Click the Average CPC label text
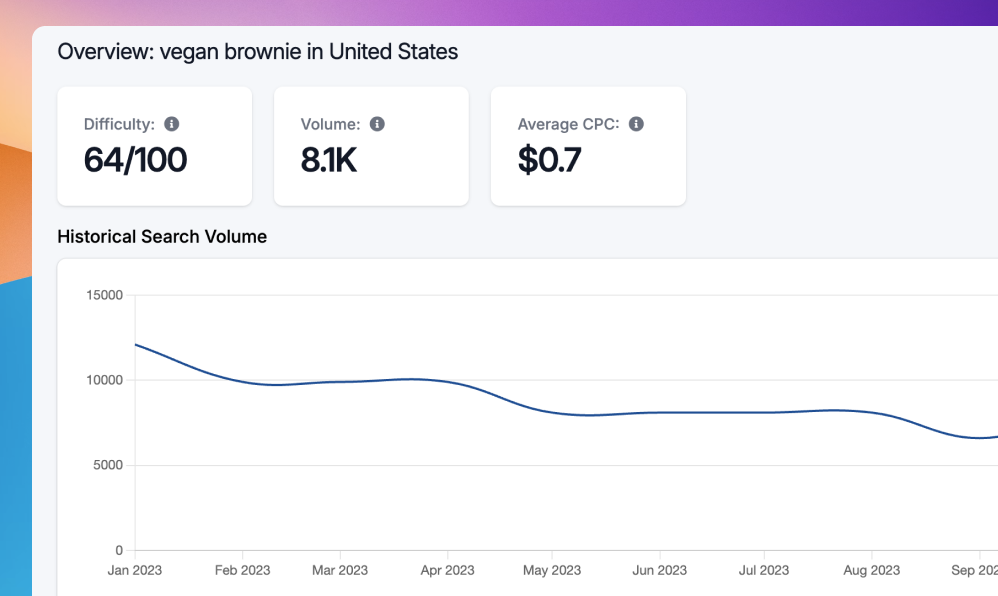The height and width of the screenshot is (596, 998). pos(568,125)
